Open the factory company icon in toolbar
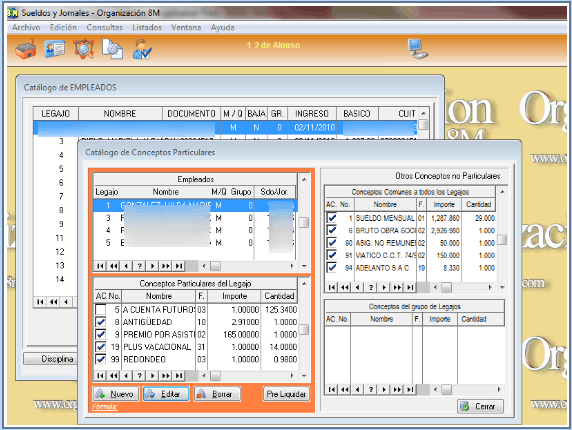Screen dimensions: 572x430 coord(26,49)
